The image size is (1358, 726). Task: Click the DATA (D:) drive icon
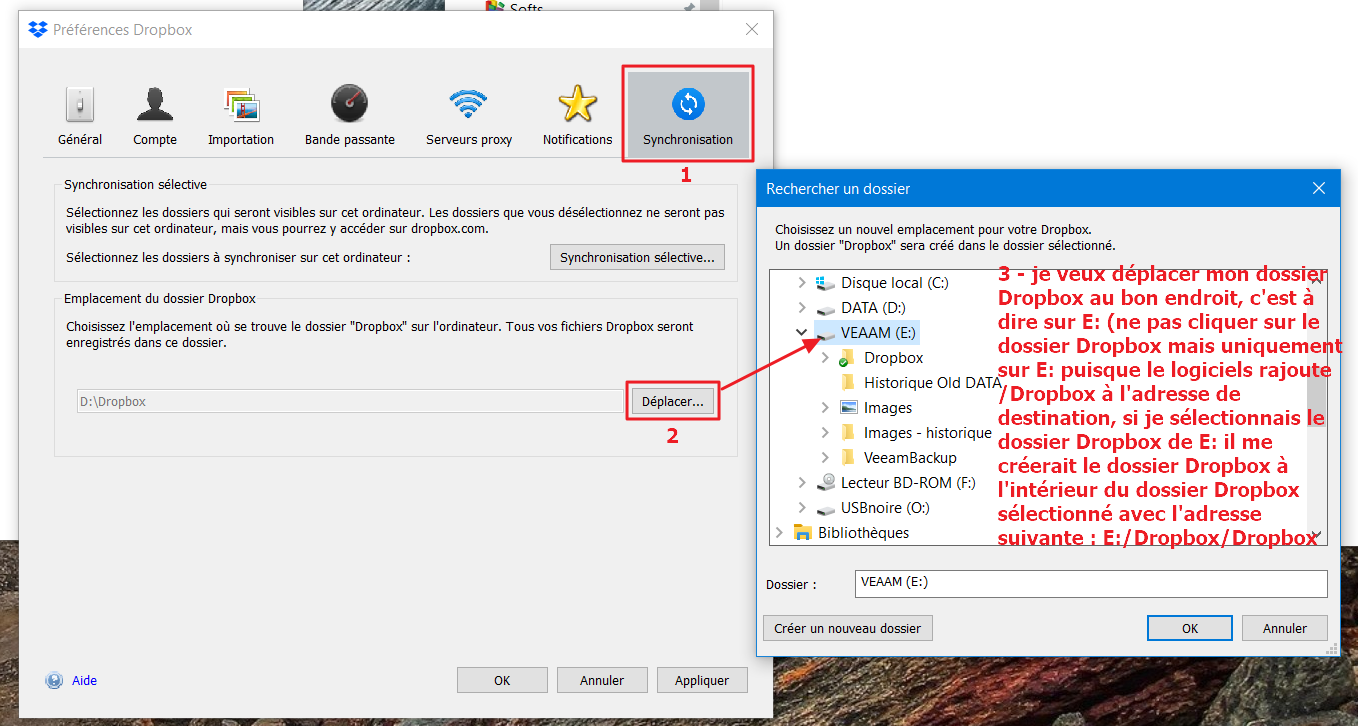(825, 308)
